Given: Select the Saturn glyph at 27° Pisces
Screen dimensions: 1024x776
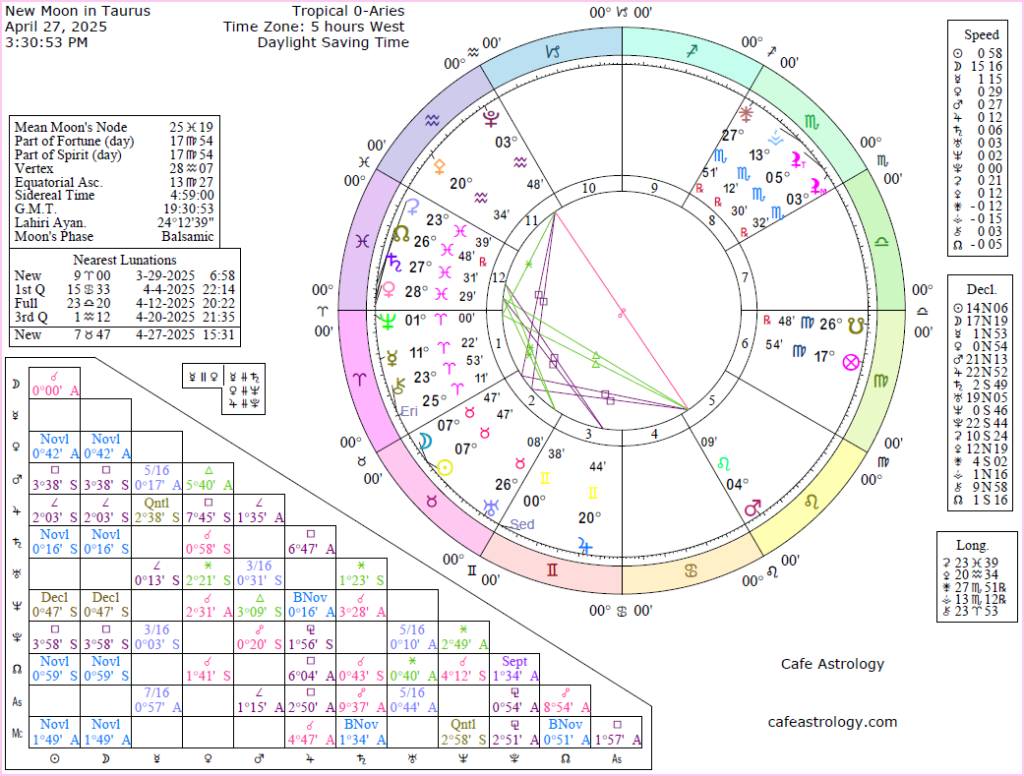Looking at the screenshot, I should pyautogui.click(x=393, y=264).
